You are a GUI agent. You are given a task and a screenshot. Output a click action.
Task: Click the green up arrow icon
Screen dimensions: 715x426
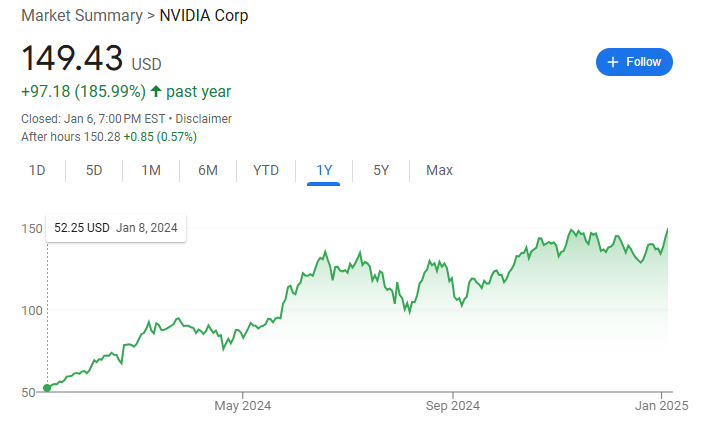tap(156, 91)
